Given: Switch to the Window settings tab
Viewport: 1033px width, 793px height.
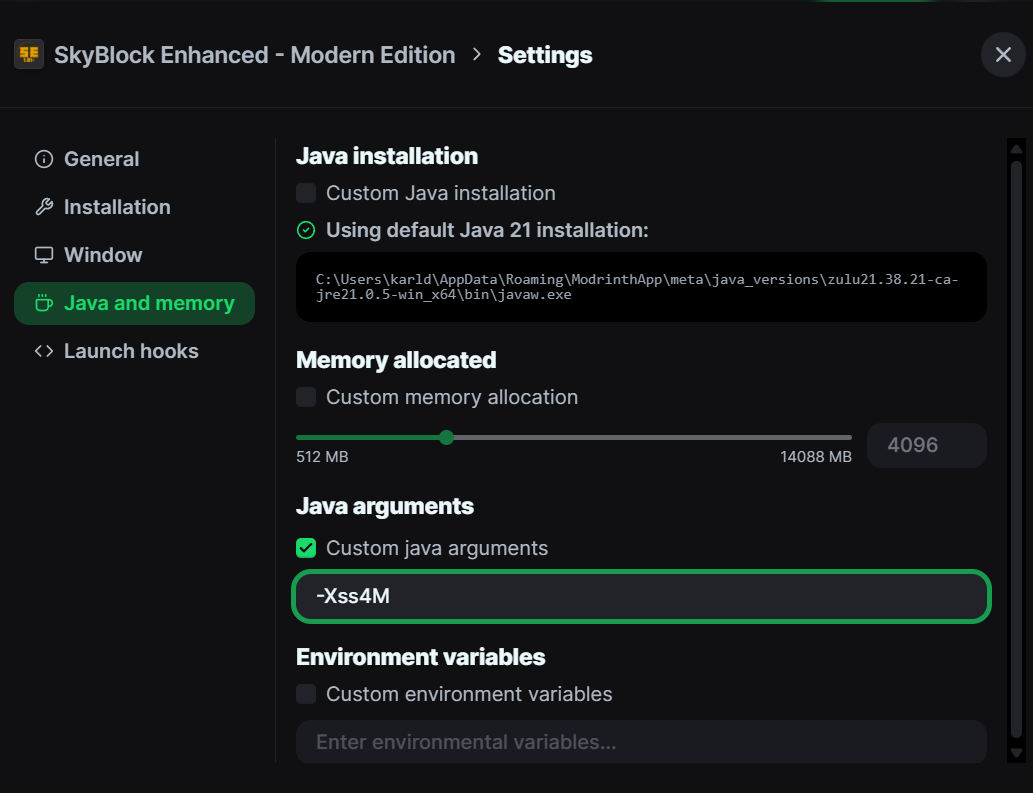Looking at the screenshot, I should coord(134,255).
